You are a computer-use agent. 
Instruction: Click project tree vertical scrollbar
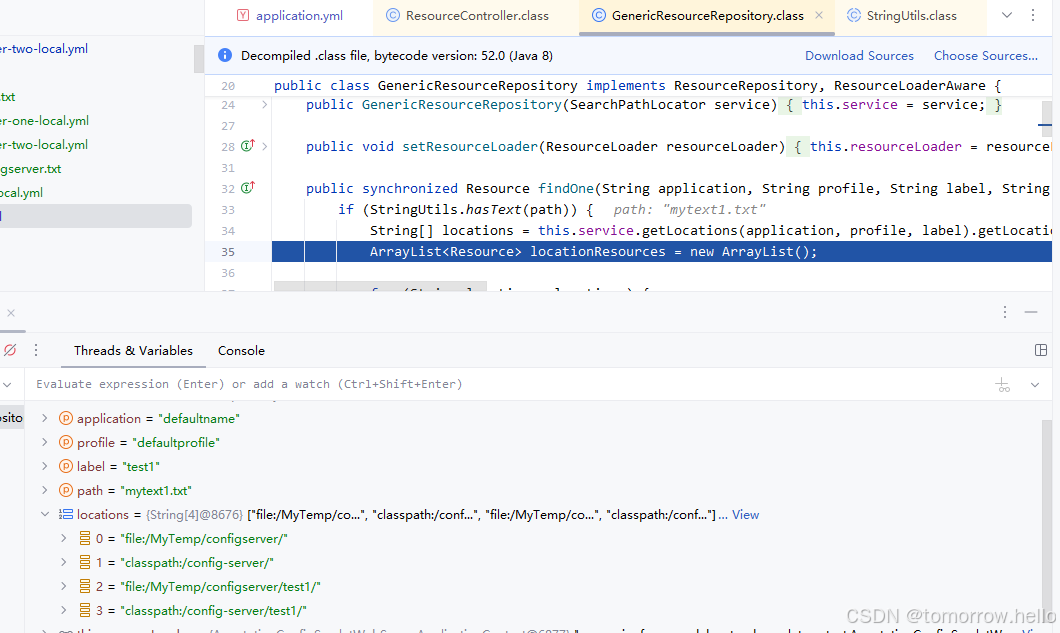point(199,59)
